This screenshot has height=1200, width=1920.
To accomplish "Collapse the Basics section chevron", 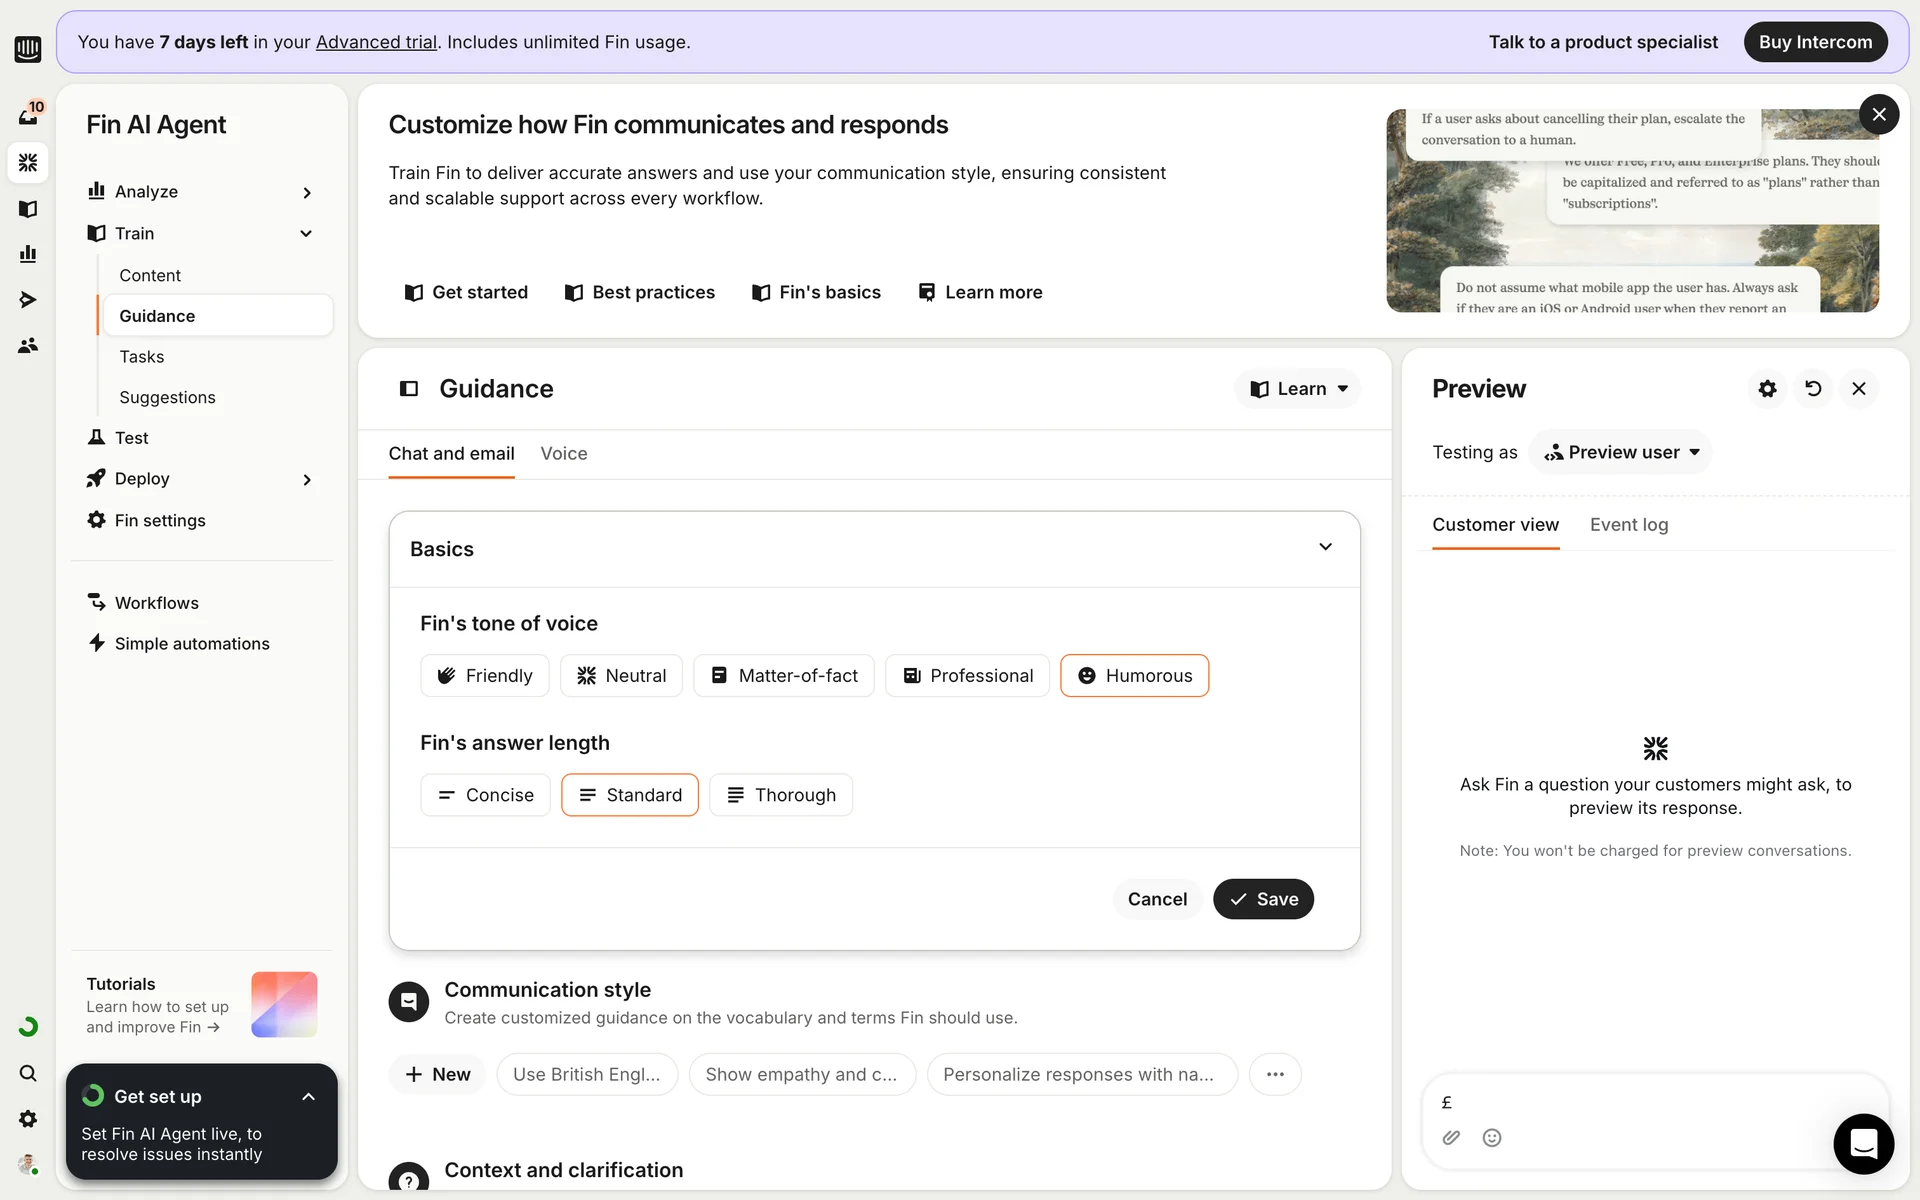I will 1325,547.
